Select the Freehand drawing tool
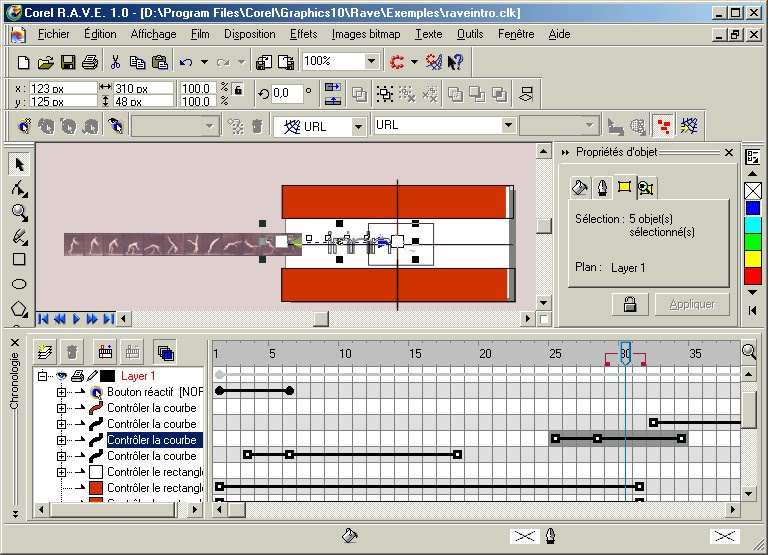This screenshot has width=768, height=555. 19,236
